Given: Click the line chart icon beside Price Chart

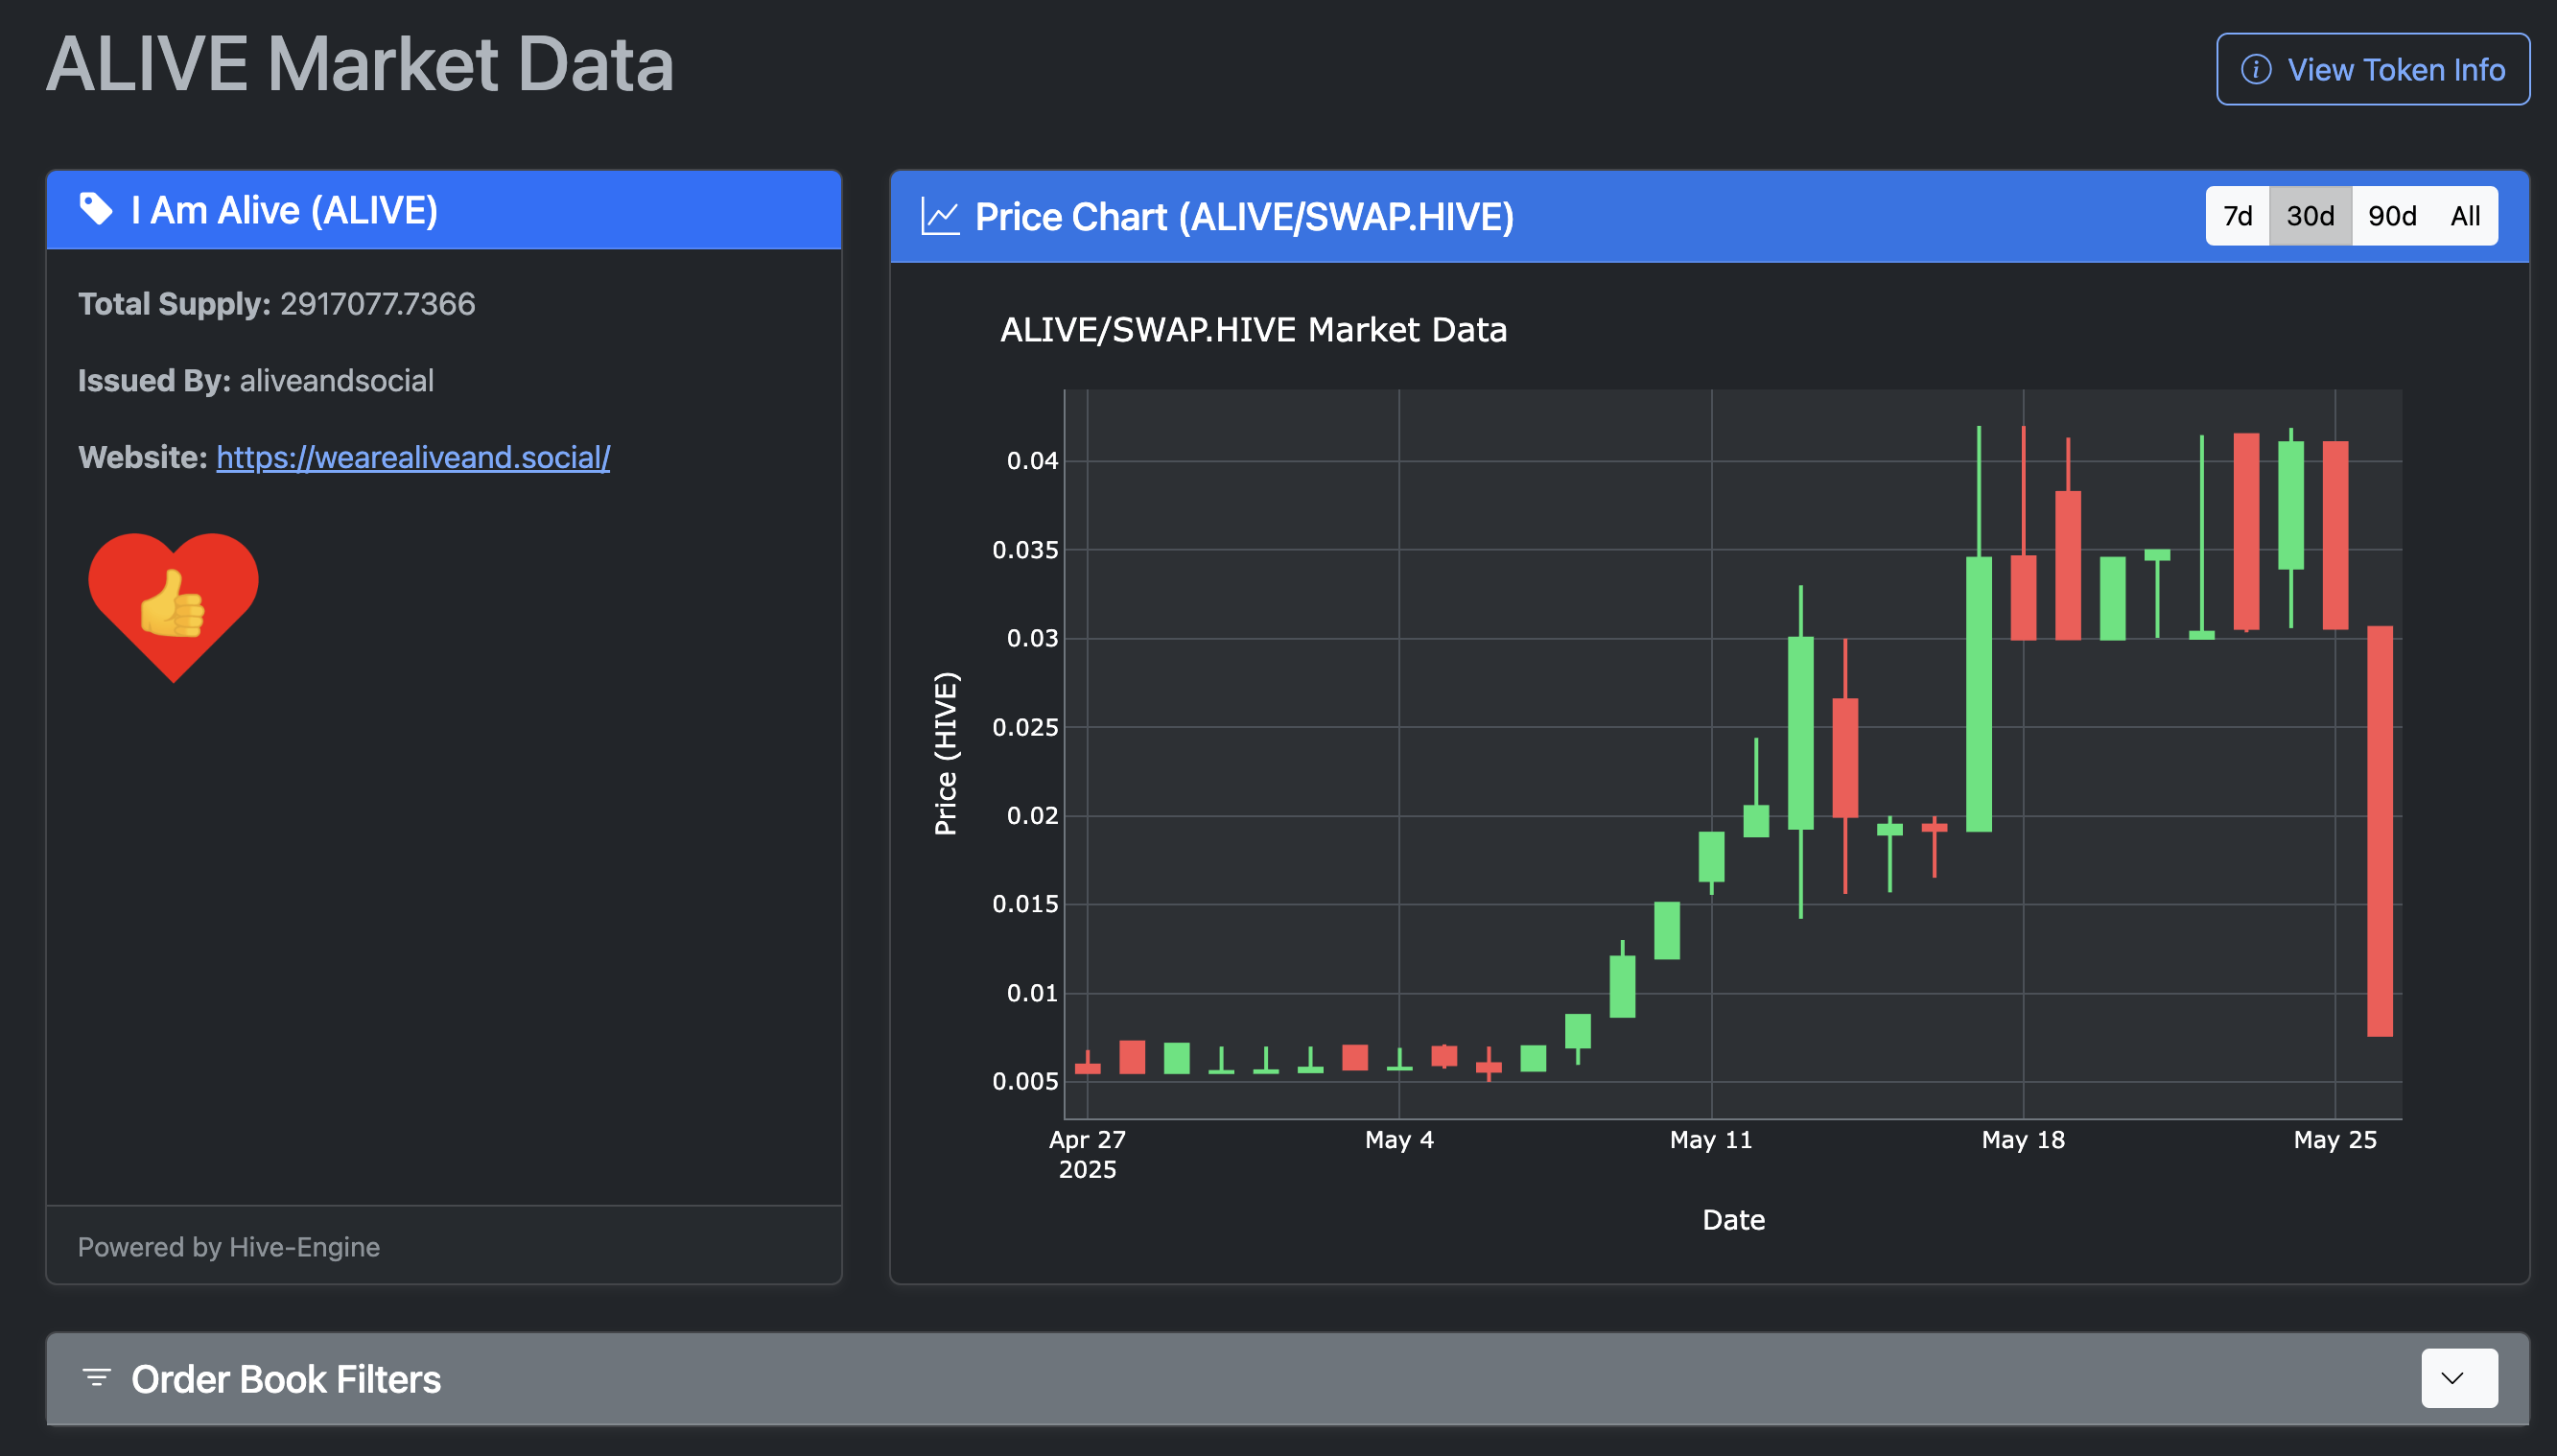Looking at the screenshot, I should pyautogui.click(x=939, y=217).
